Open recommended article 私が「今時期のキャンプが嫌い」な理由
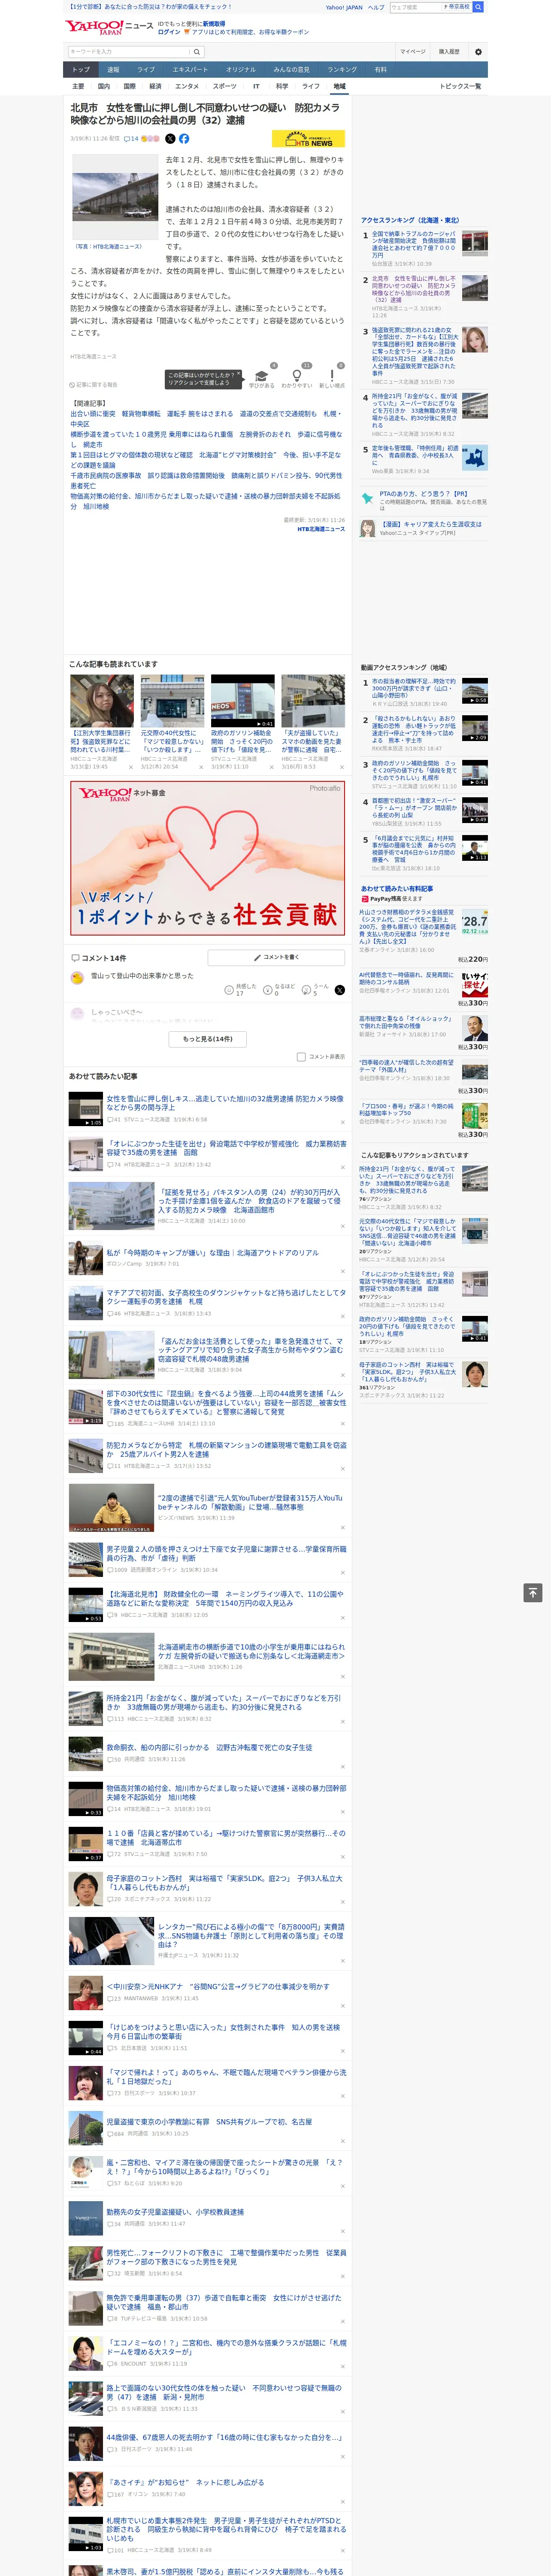The height and width of the screenshot is (2576, 551). pos(212,1252)
